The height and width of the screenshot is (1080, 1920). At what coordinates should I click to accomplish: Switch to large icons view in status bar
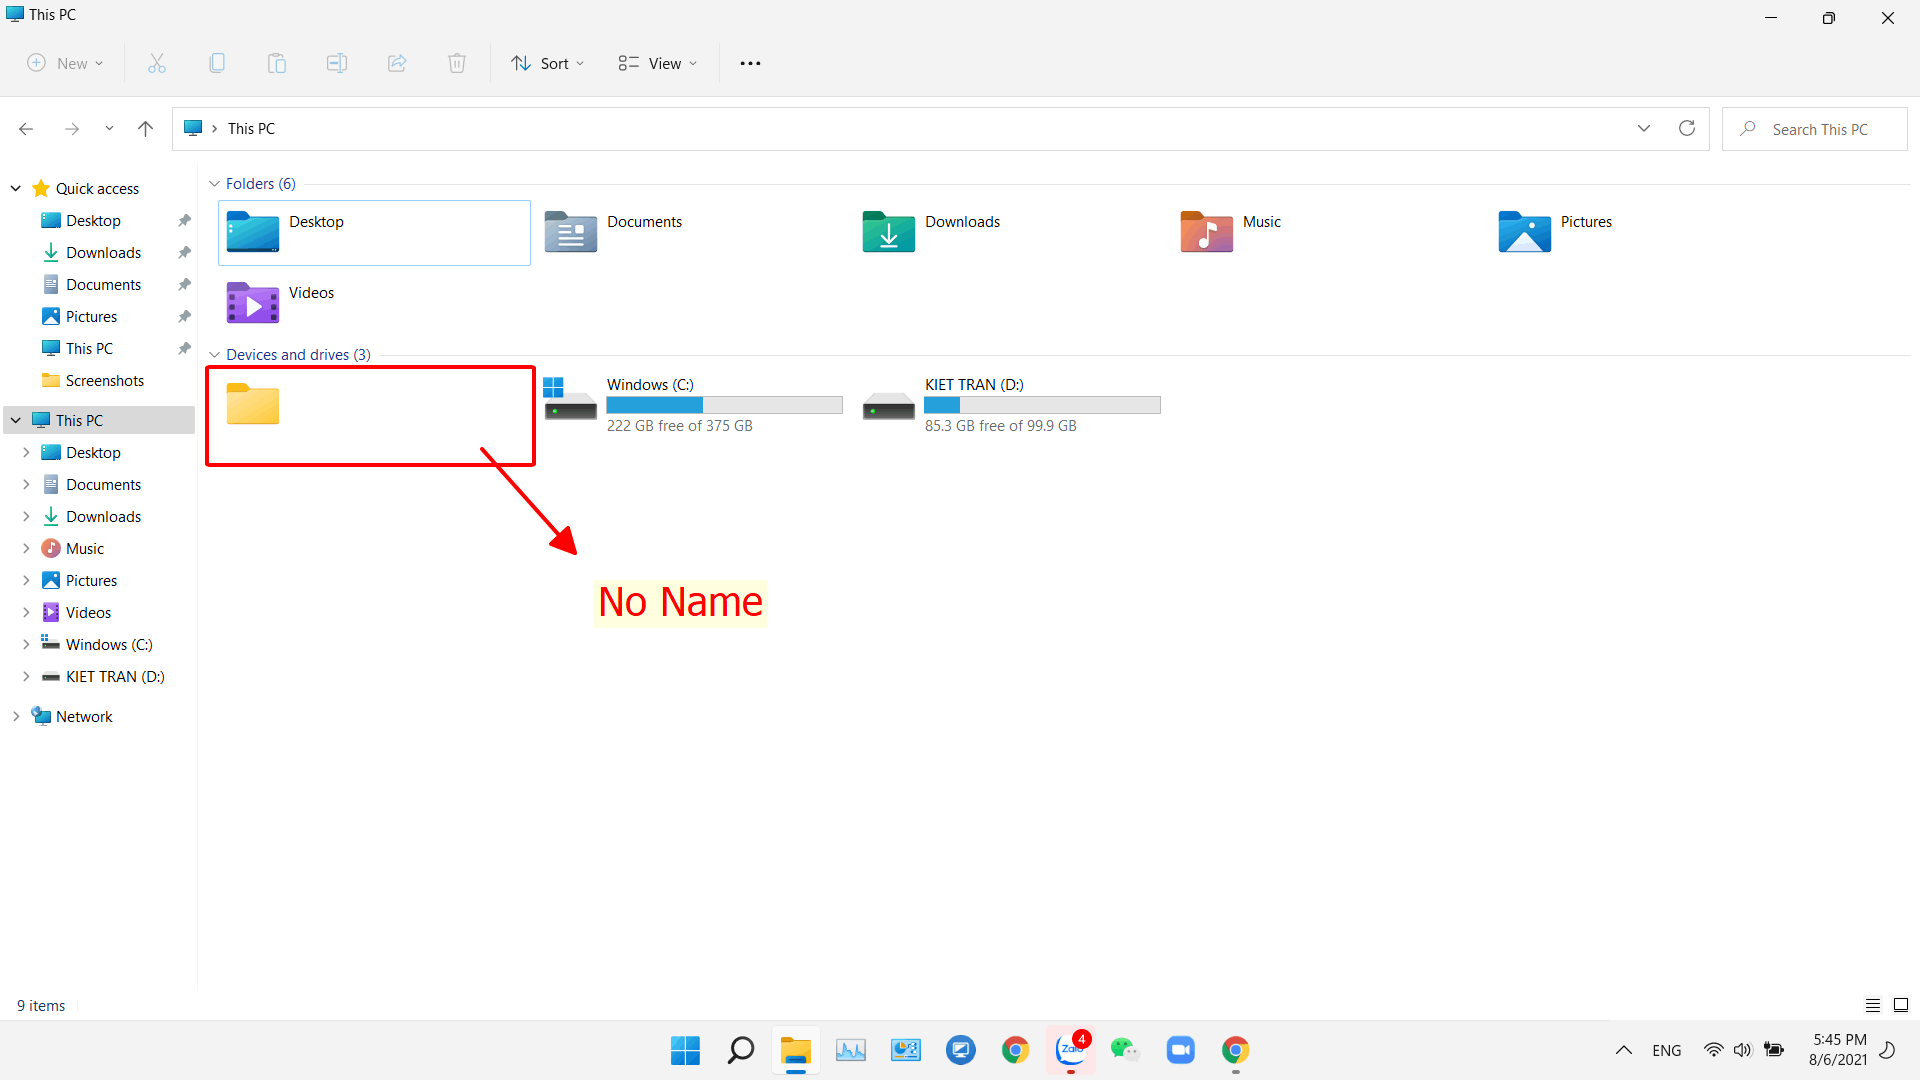point(1901,1005)
